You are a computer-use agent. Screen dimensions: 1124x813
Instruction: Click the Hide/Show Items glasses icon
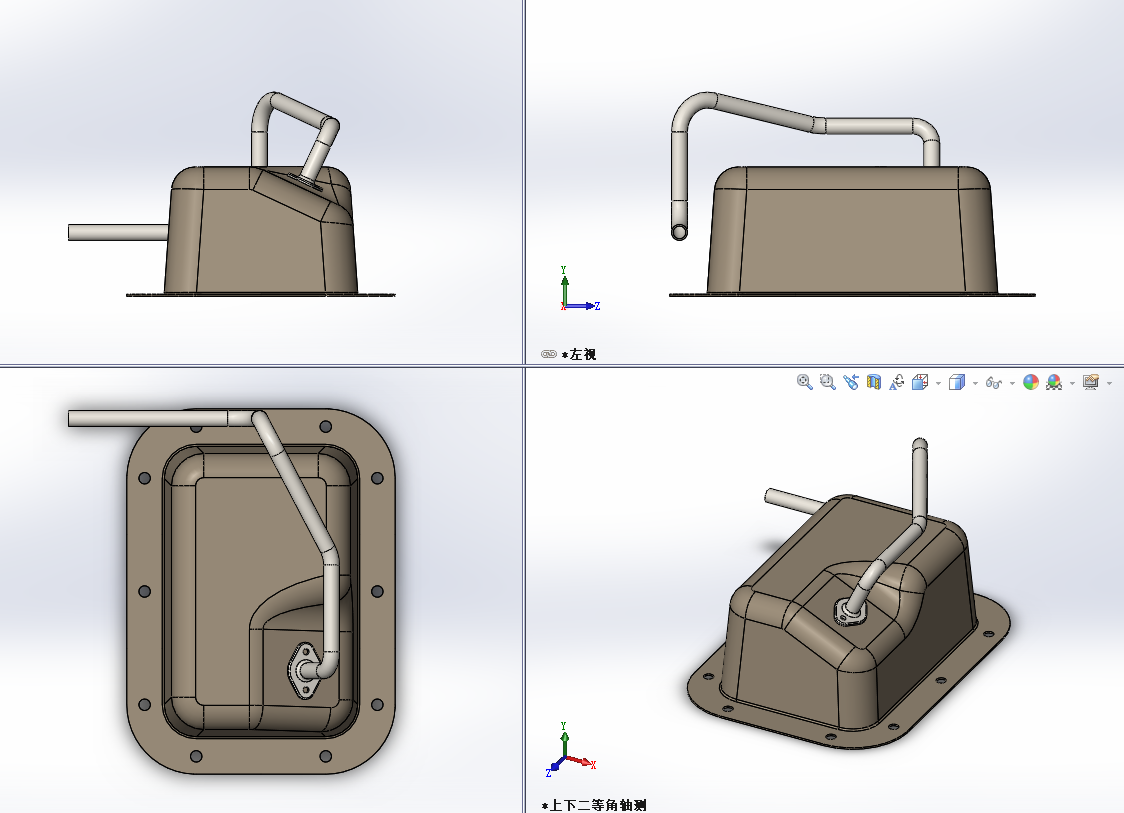click(993, 383)
